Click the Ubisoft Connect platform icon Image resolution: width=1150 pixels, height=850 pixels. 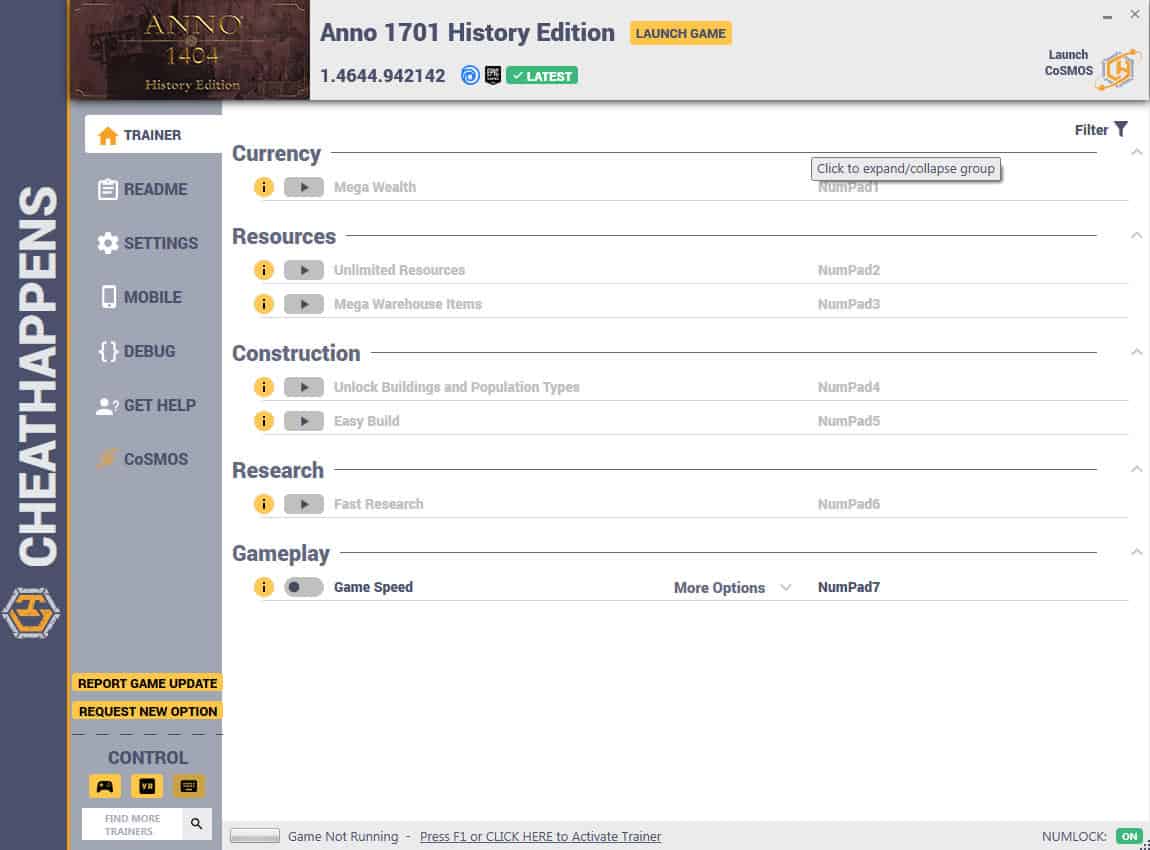click(470, 75)
